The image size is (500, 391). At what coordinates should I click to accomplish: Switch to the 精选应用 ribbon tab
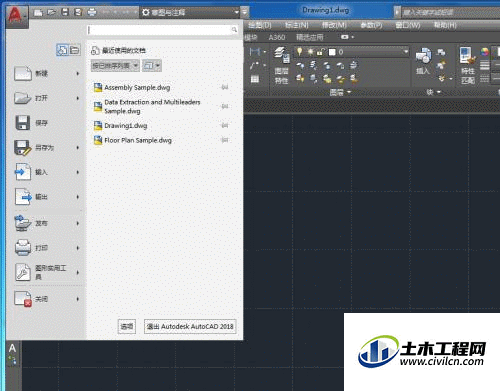point(310,37)
